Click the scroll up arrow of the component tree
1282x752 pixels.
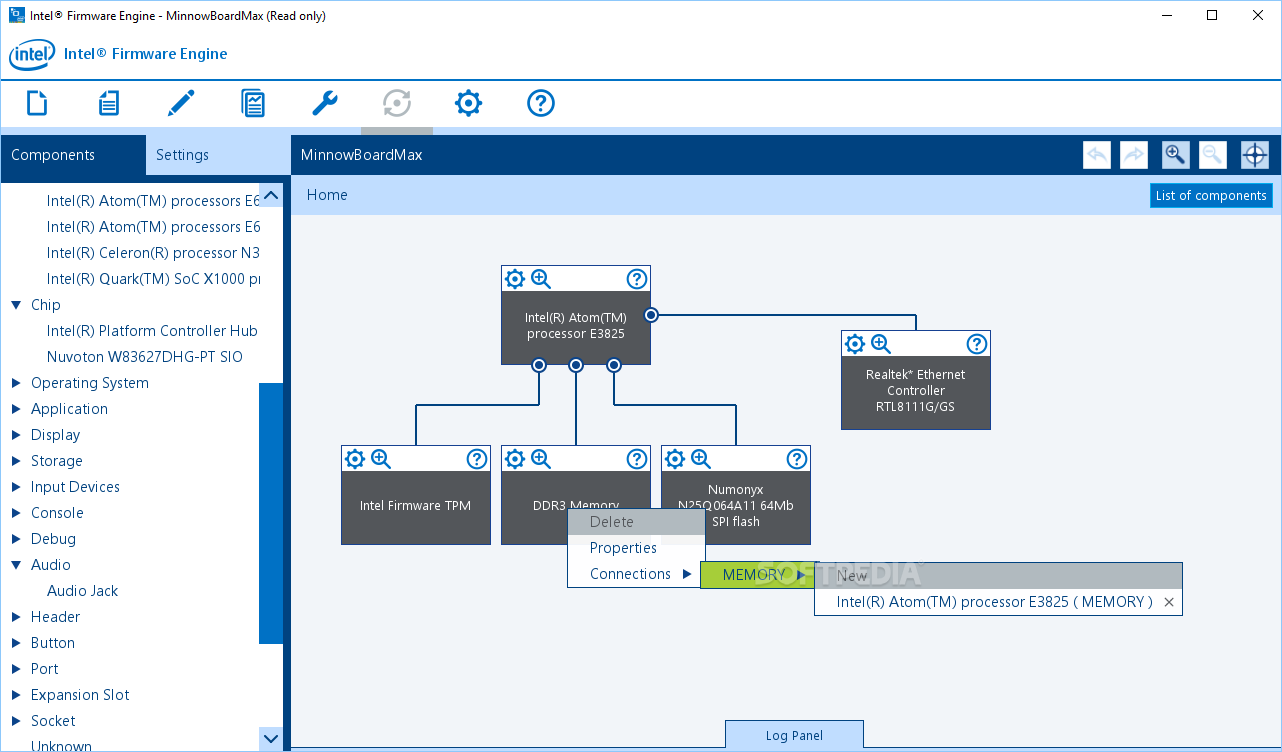click(x=271, y=194)
